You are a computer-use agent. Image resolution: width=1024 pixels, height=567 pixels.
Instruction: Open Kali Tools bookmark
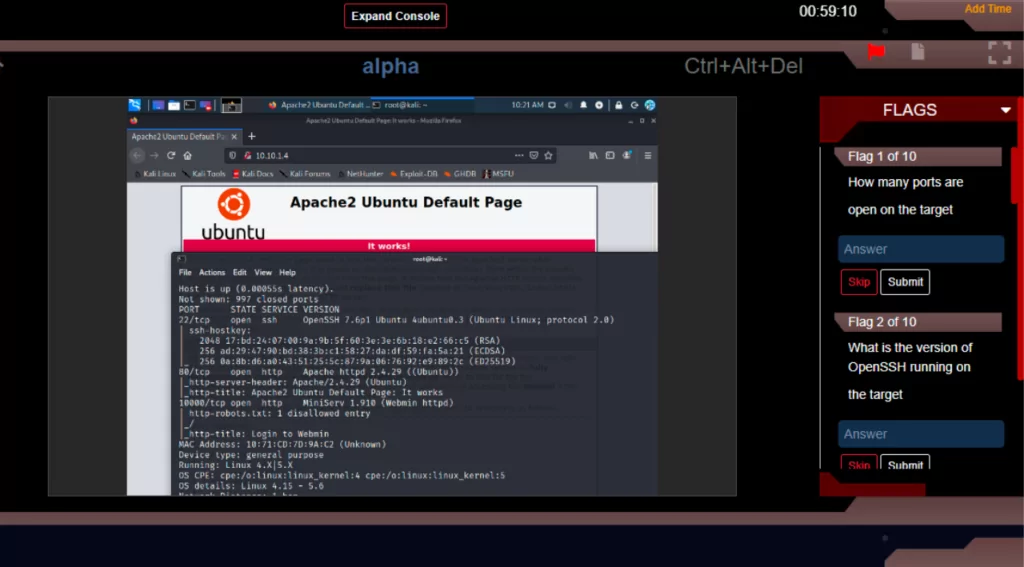pyautogui.click(x=204, y=174)
